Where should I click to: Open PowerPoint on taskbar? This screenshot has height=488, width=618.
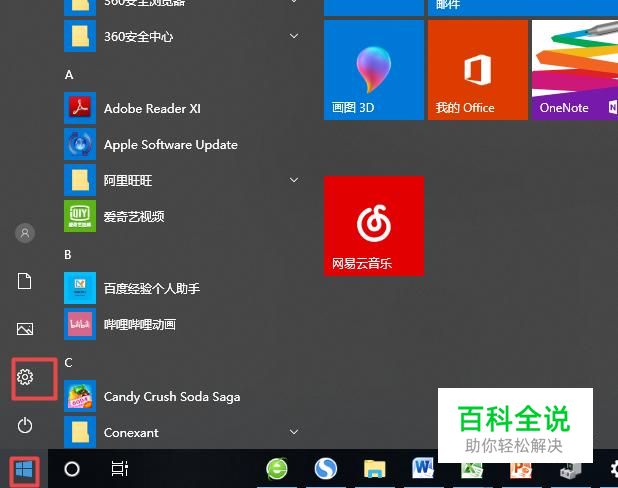[x=521, y=470]
